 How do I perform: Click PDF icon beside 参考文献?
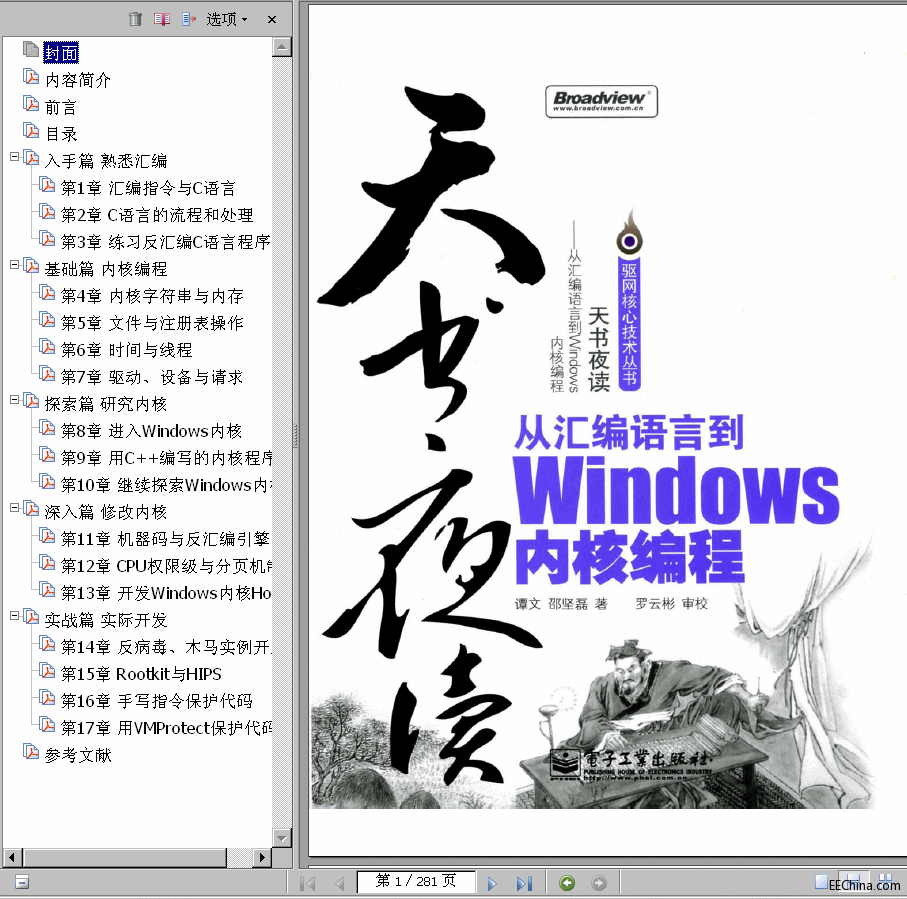pos(31,752)
